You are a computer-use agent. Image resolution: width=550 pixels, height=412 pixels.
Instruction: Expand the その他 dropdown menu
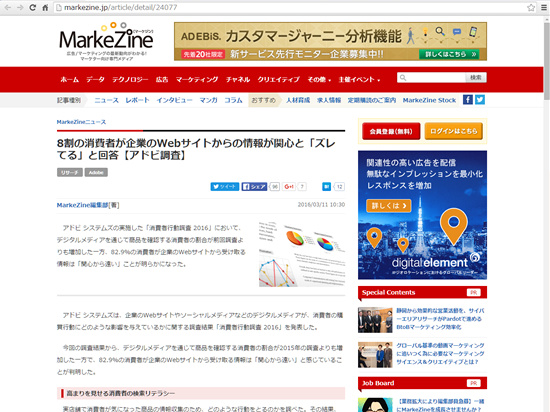[319, 80]
